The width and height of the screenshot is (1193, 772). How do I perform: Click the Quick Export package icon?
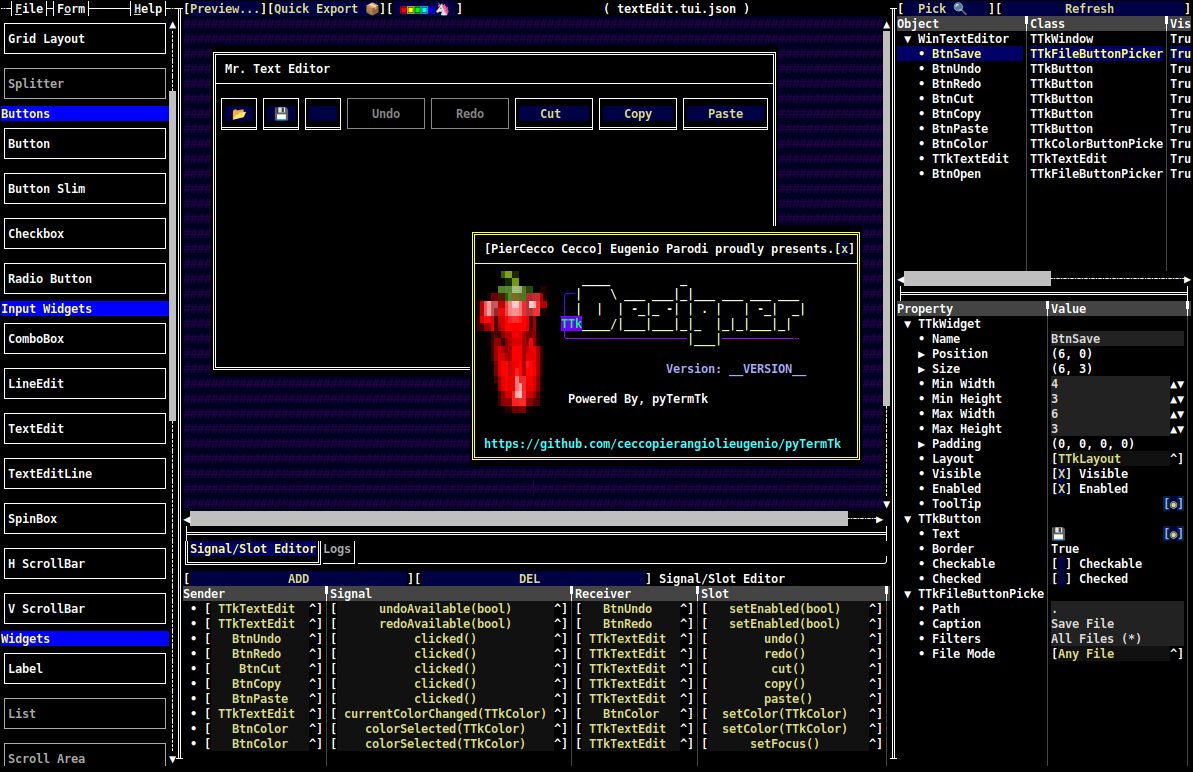tap(371, 8)
